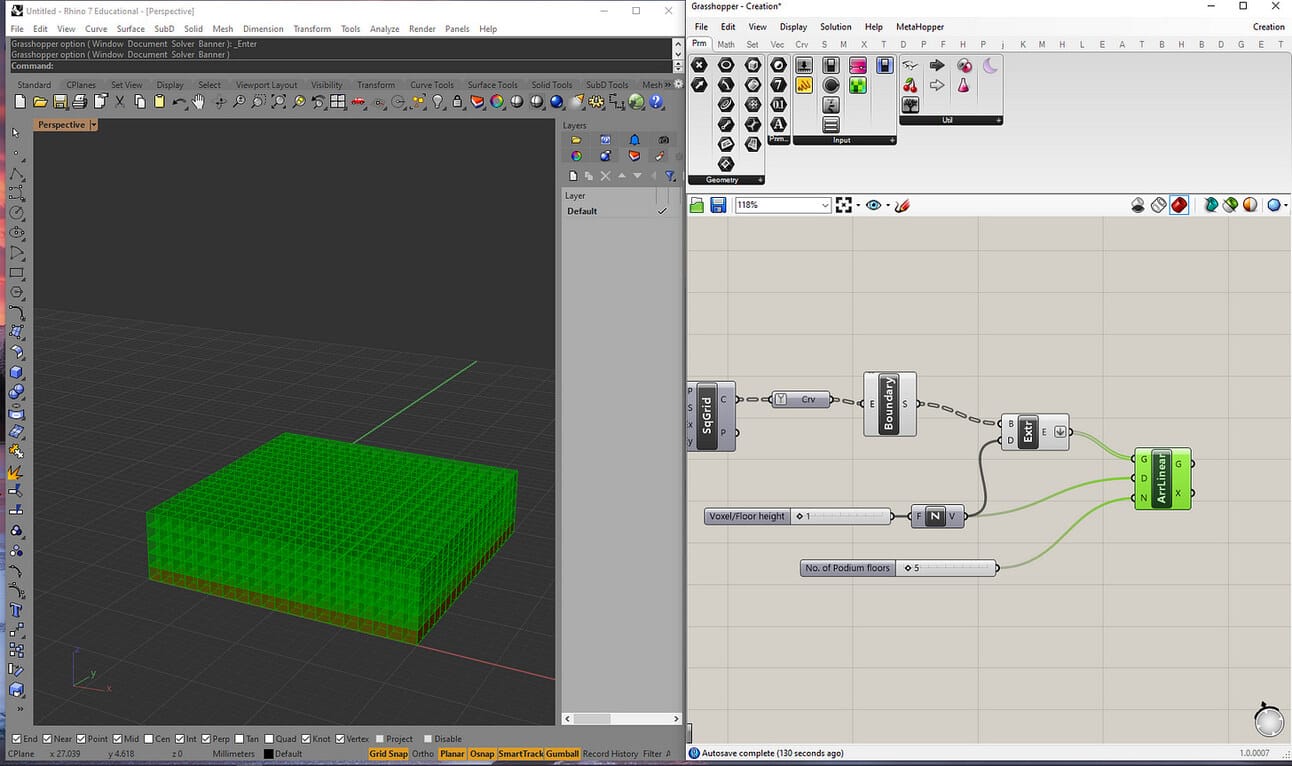
Task: Click the tree icon in the Util panel
Action: pyautogui.click(x=910, y=105)
